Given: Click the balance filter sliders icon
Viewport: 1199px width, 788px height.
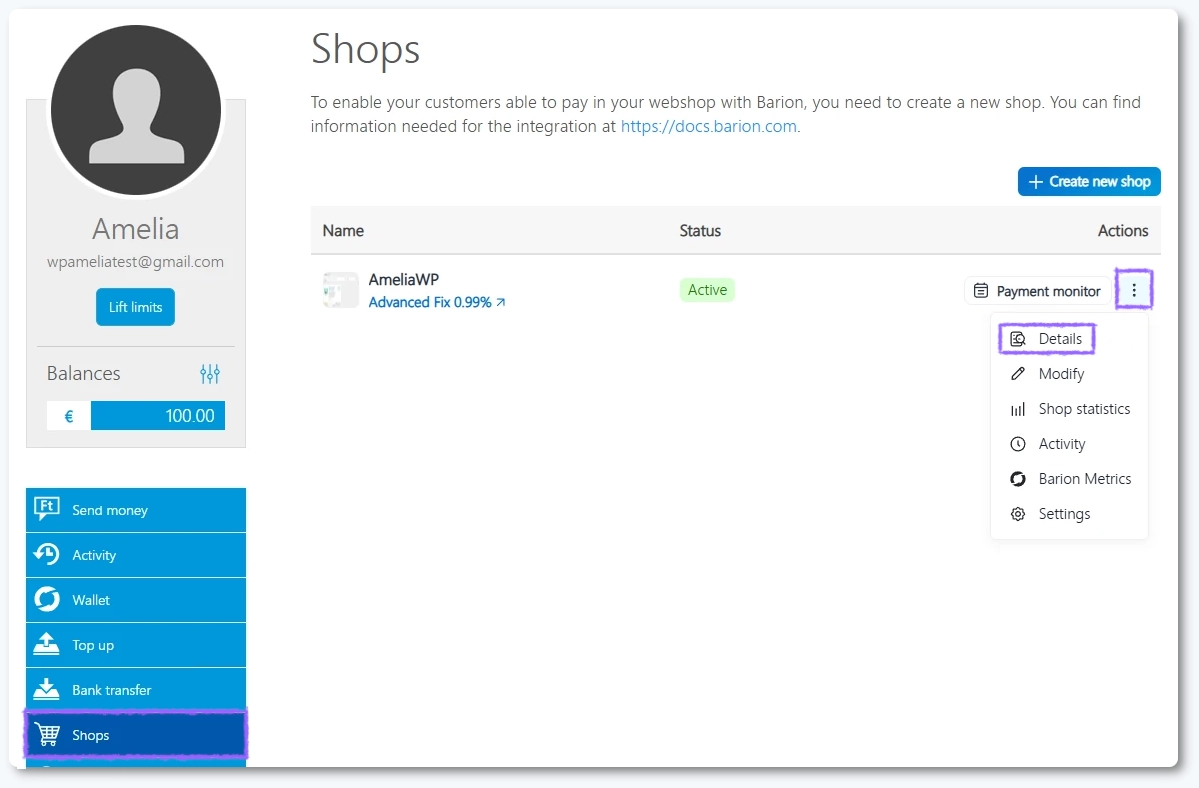Looking at the screenshot, I should (210, 373).
